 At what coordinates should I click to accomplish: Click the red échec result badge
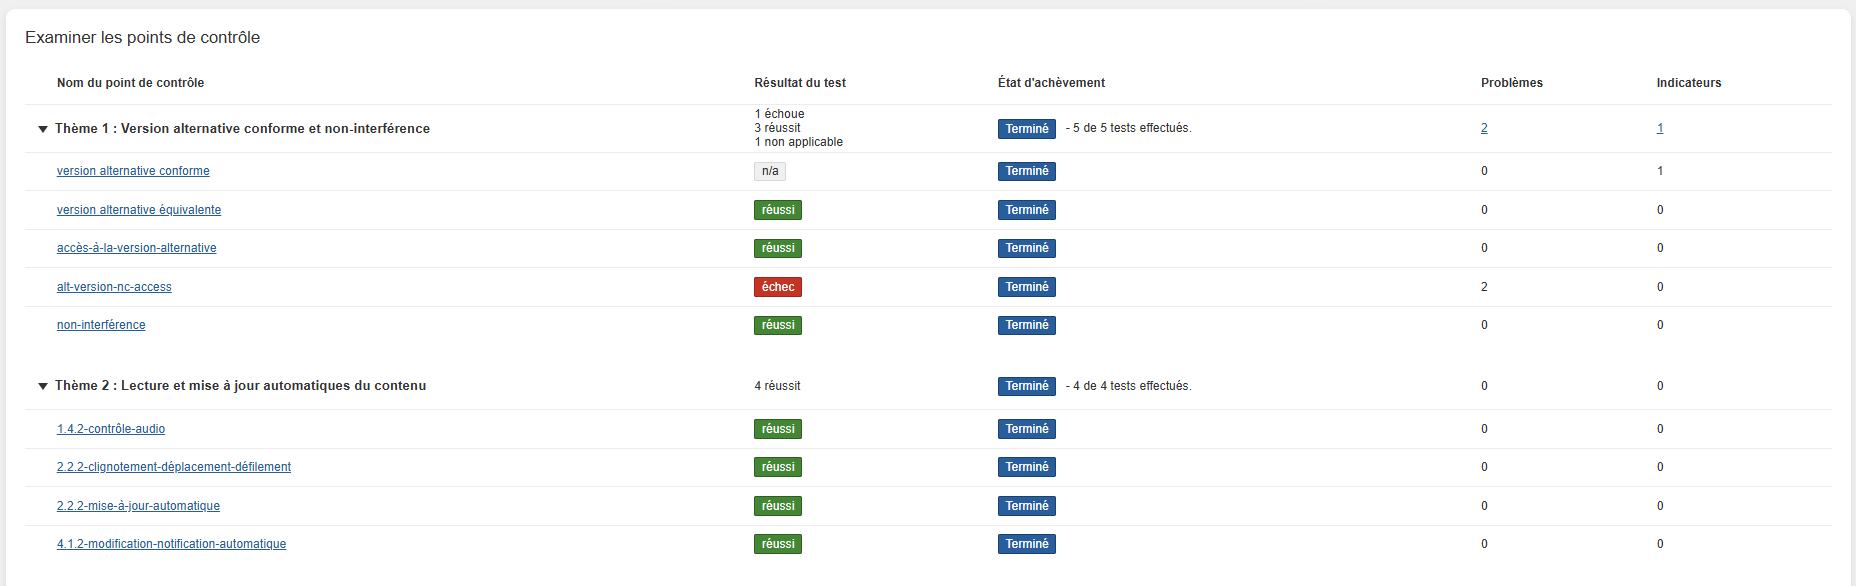777,287
